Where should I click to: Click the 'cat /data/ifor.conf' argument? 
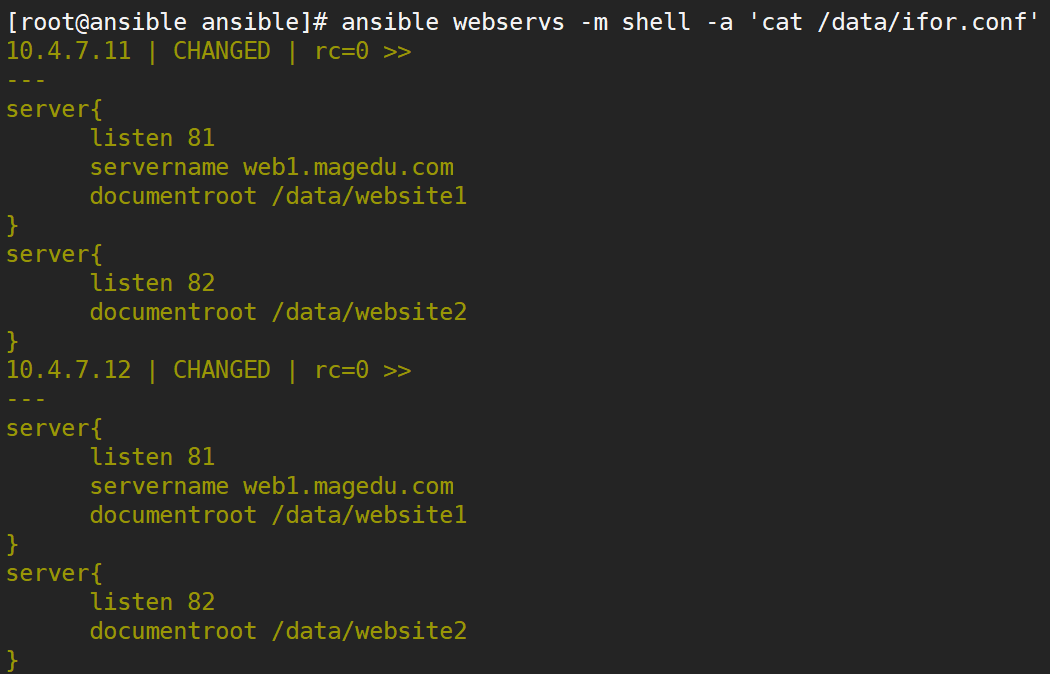894,22
